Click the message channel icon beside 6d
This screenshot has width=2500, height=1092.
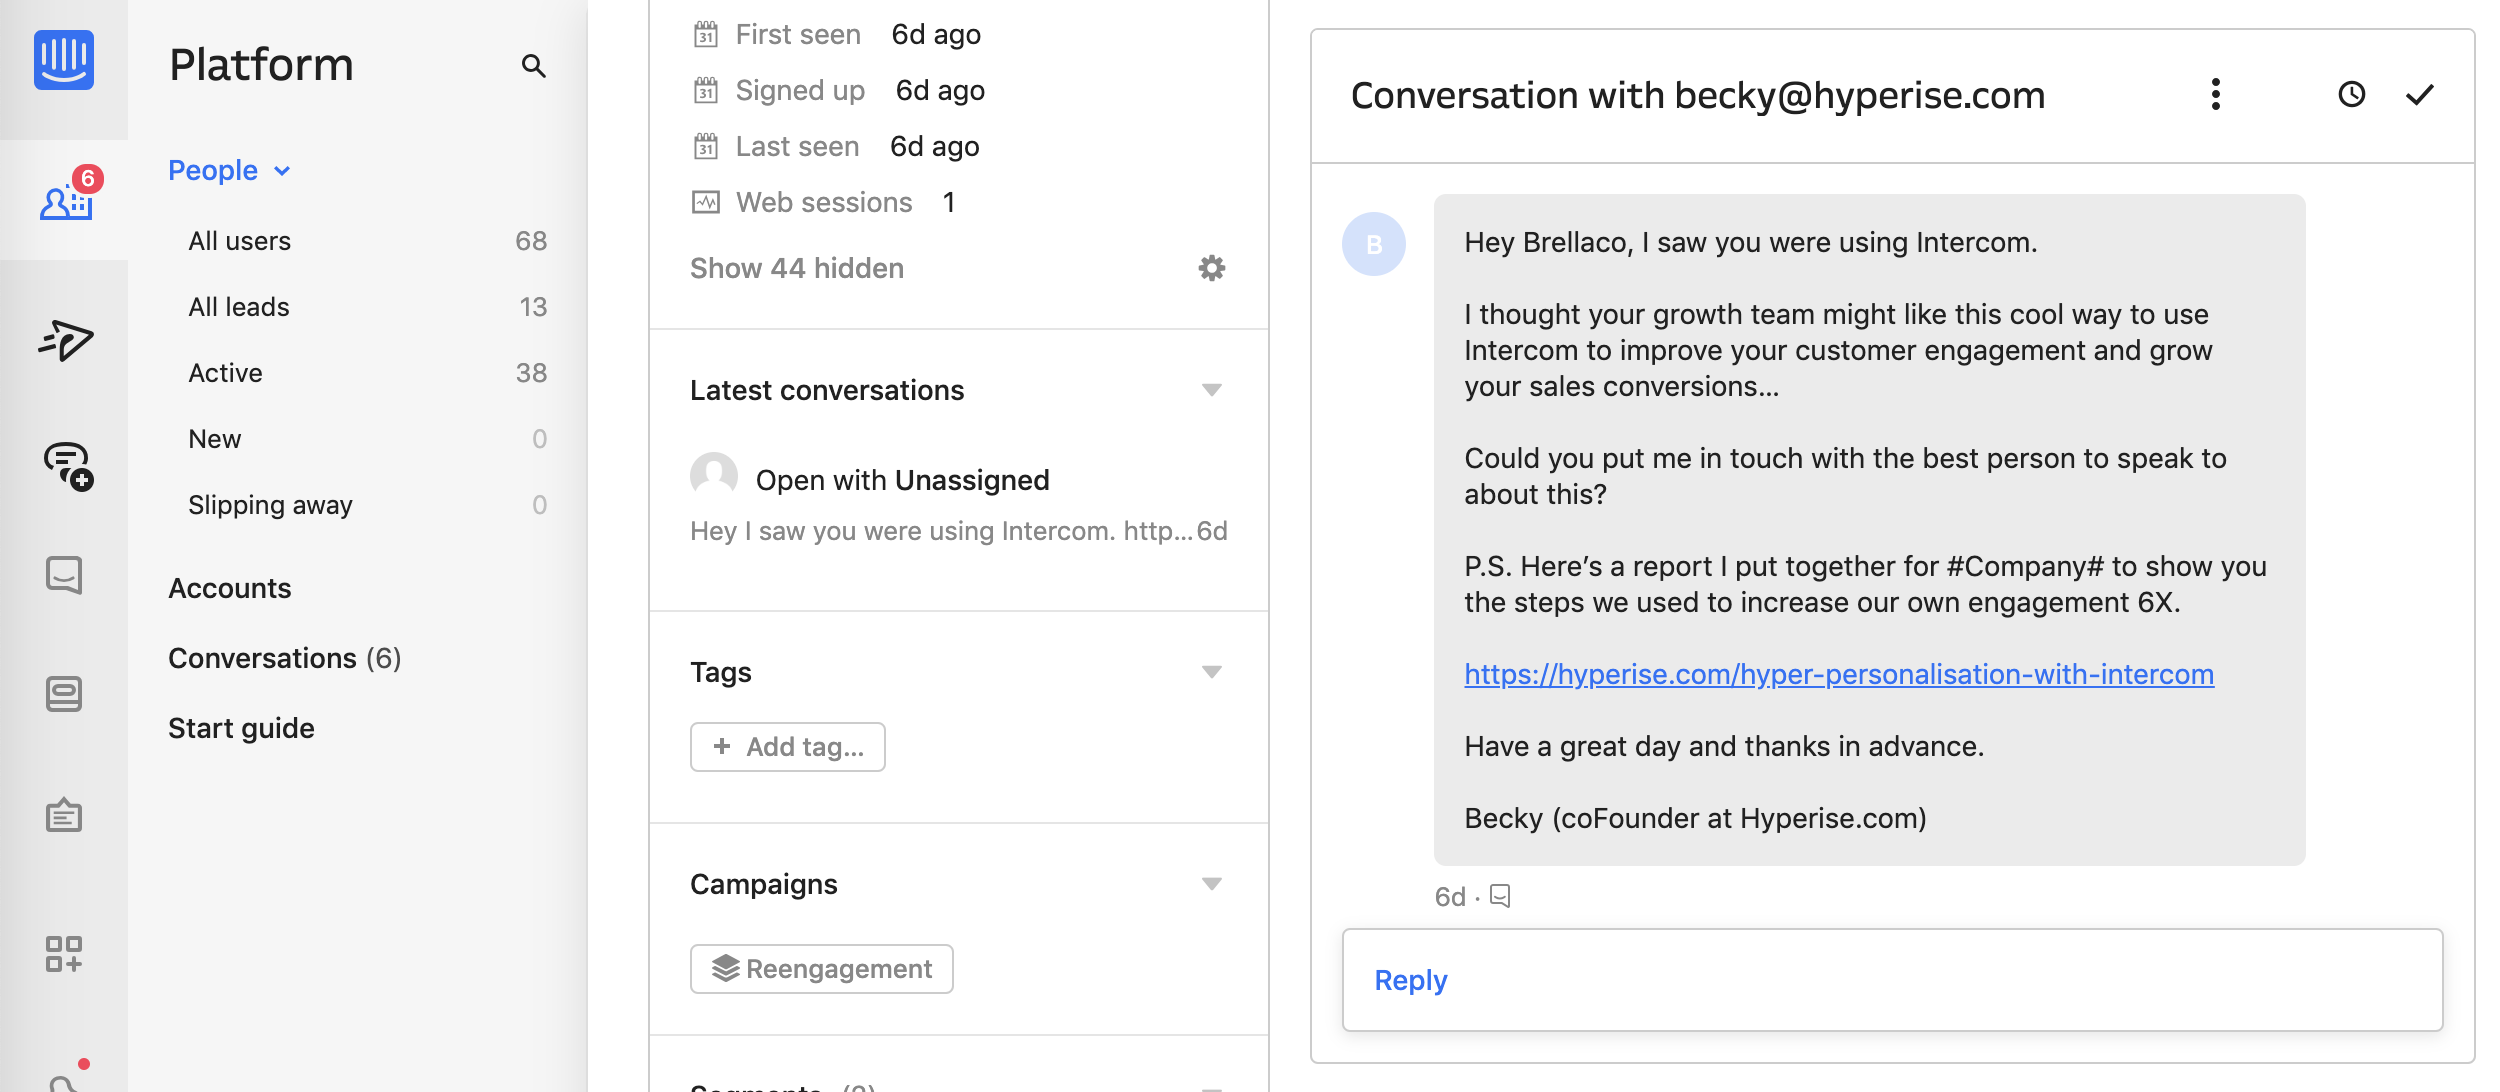pyautogui.click(x=1500, y=895)
